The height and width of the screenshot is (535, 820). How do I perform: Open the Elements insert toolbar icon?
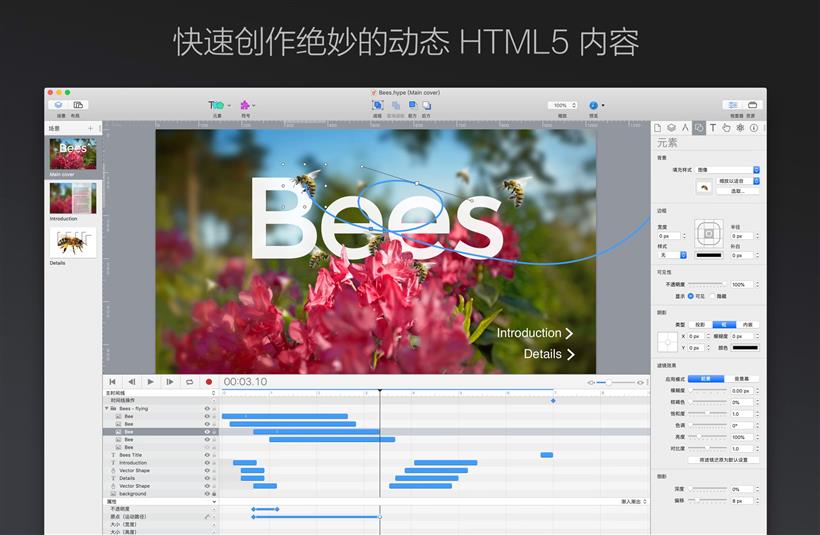[x=216, y=105]
